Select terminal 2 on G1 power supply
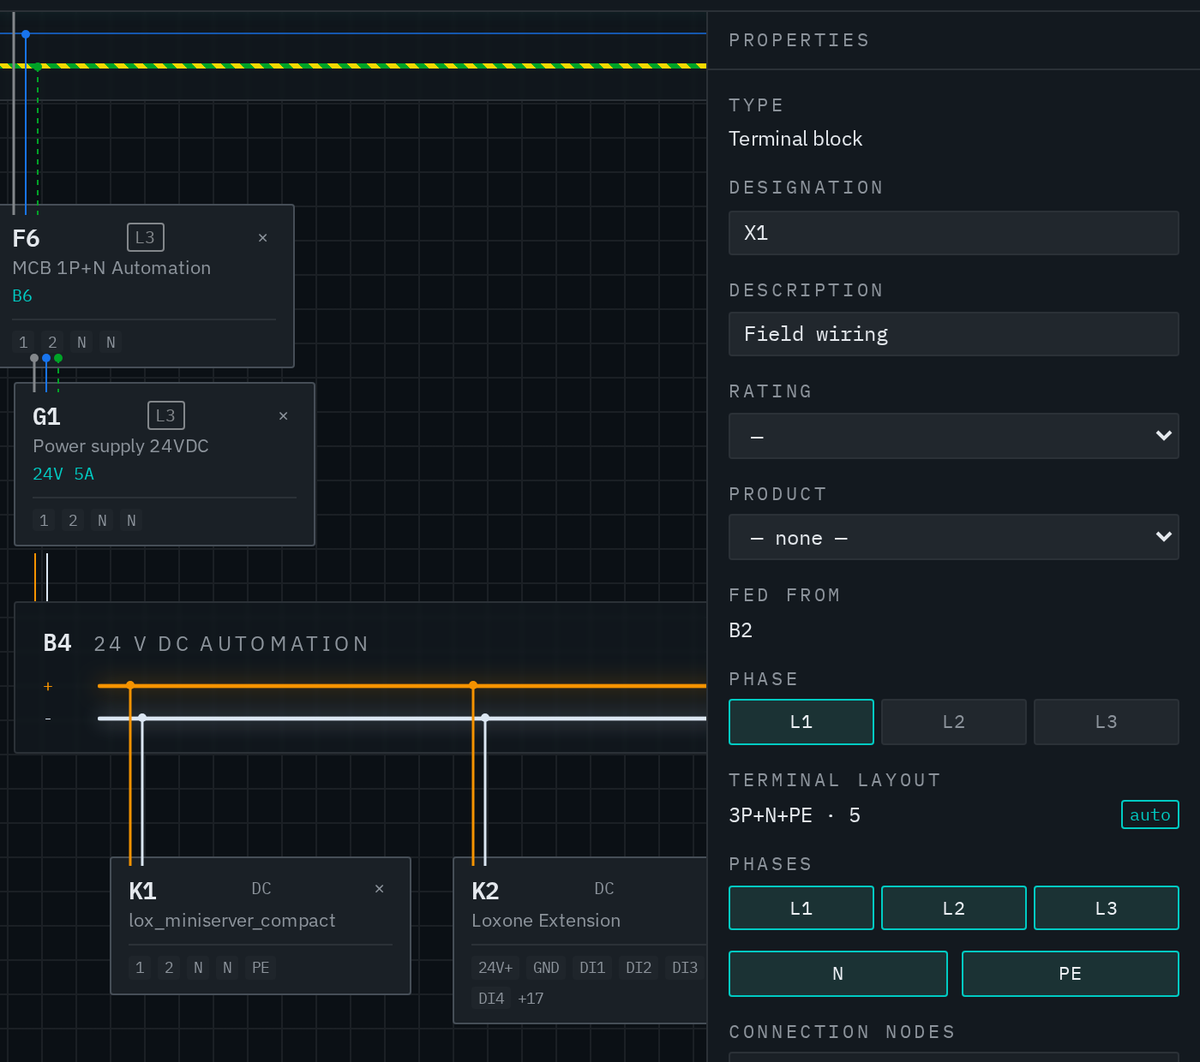 click(72, 520)
